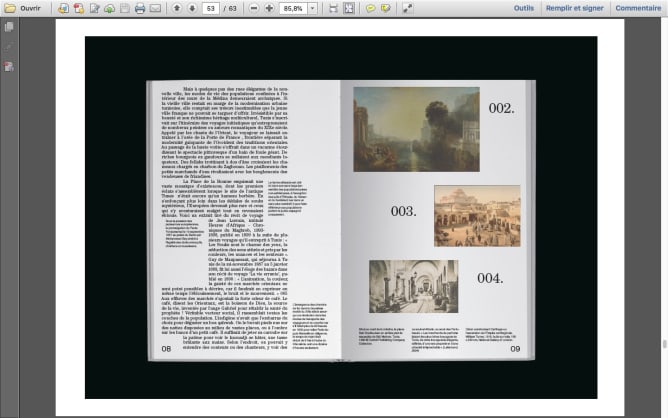Open the Outils panel
This screenshot has width=668, height=418.
coord(524,8)
